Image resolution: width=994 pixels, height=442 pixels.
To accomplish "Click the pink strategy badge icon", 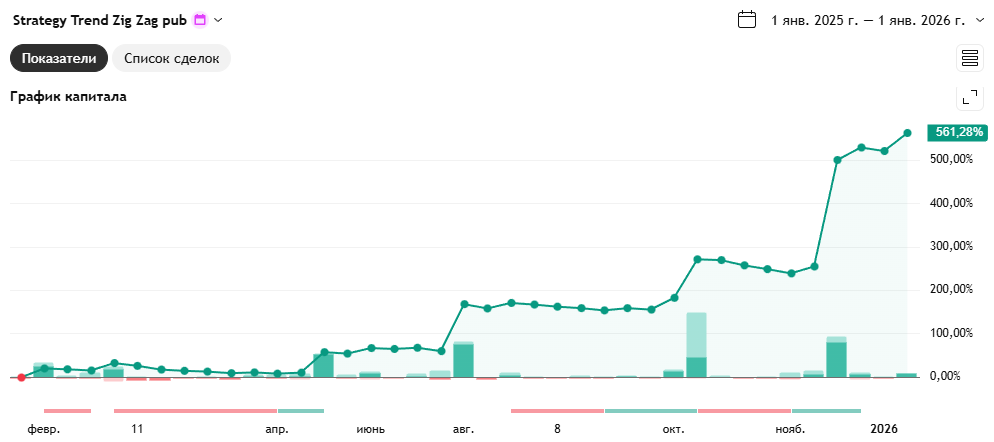I will tap(200, 20).
